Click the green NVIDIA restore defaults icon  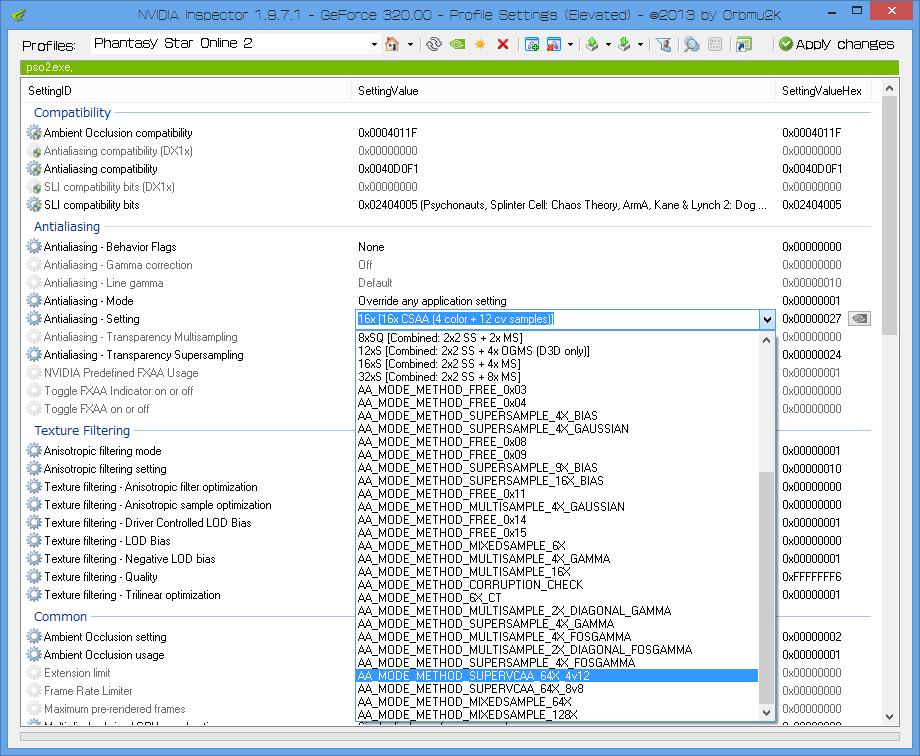[457, 44]
